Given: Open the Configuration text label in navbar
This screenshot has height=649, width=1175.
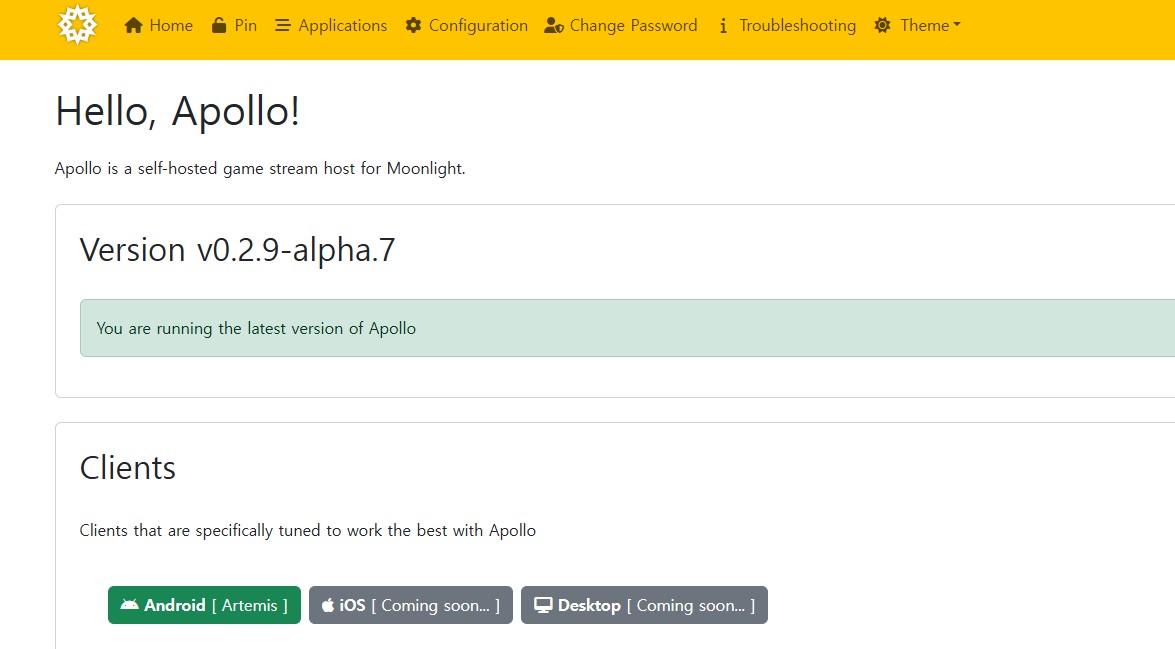Looking at the screenshot, I should click(478, 26).
